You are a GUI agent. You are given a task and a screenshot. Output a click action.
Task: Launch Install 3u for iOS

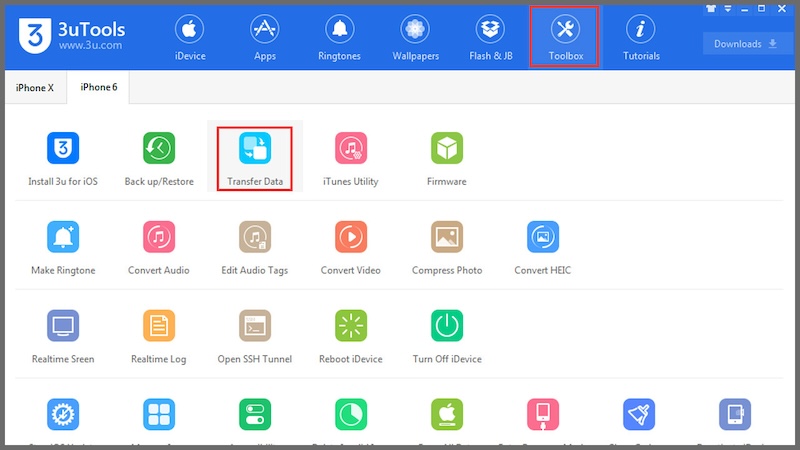(x=63, y=159)
